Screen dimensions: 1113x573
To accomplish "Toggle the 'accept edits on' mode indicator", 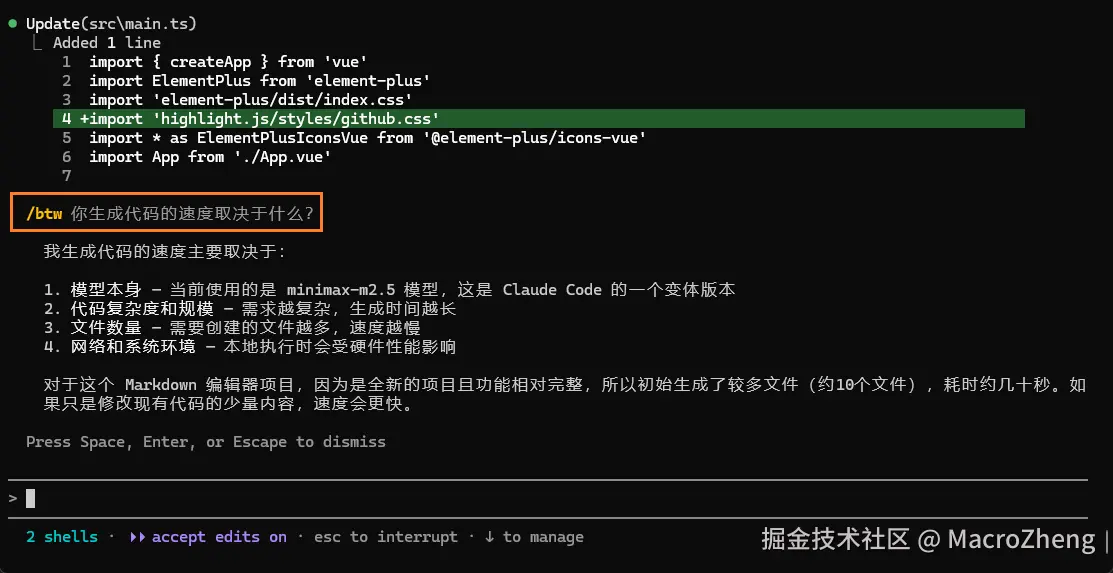I will tap(219, 537).
